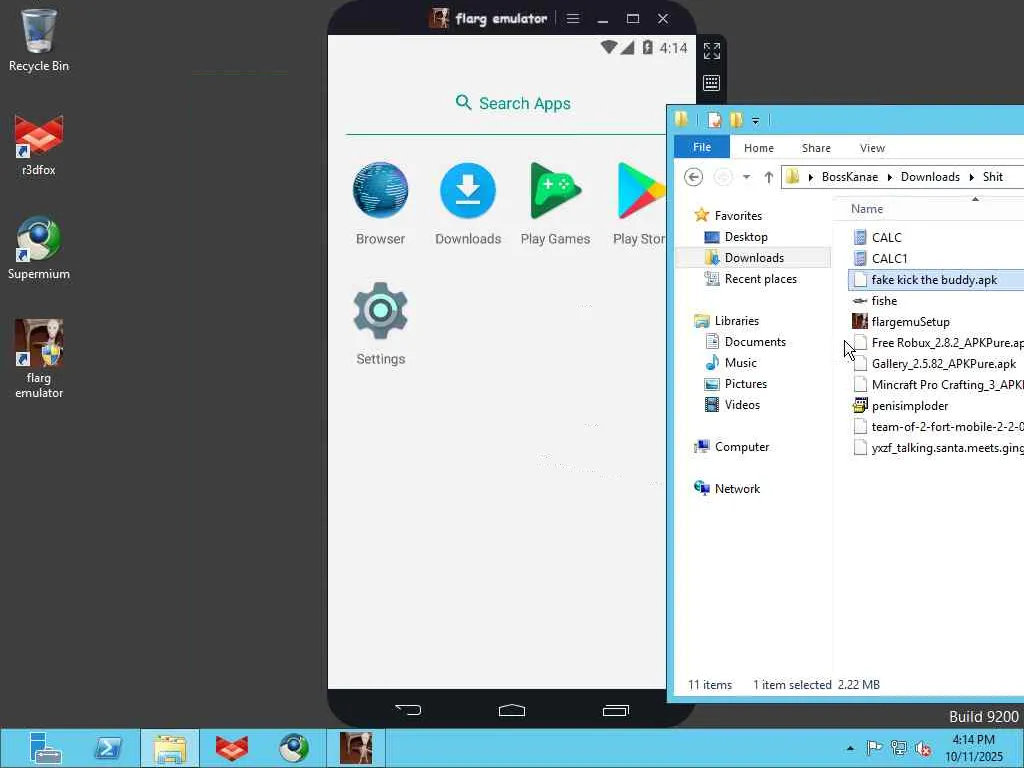Click r3dfox icon on the taskbar
The image size is (1024, 768).
pyautogui.click(x=232, y=748)
